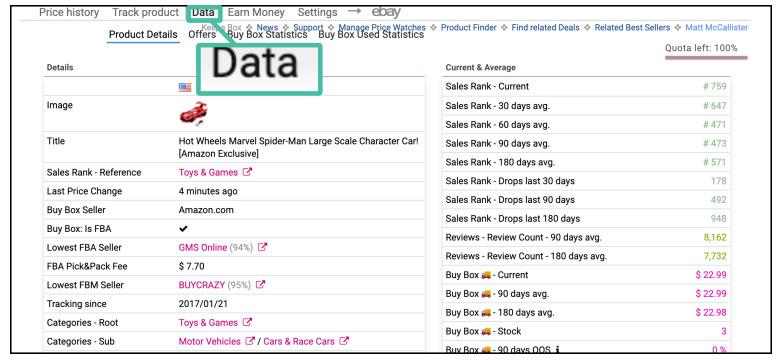Select the product title text
The height and width of the screenshot is (360, 778).
298,147
